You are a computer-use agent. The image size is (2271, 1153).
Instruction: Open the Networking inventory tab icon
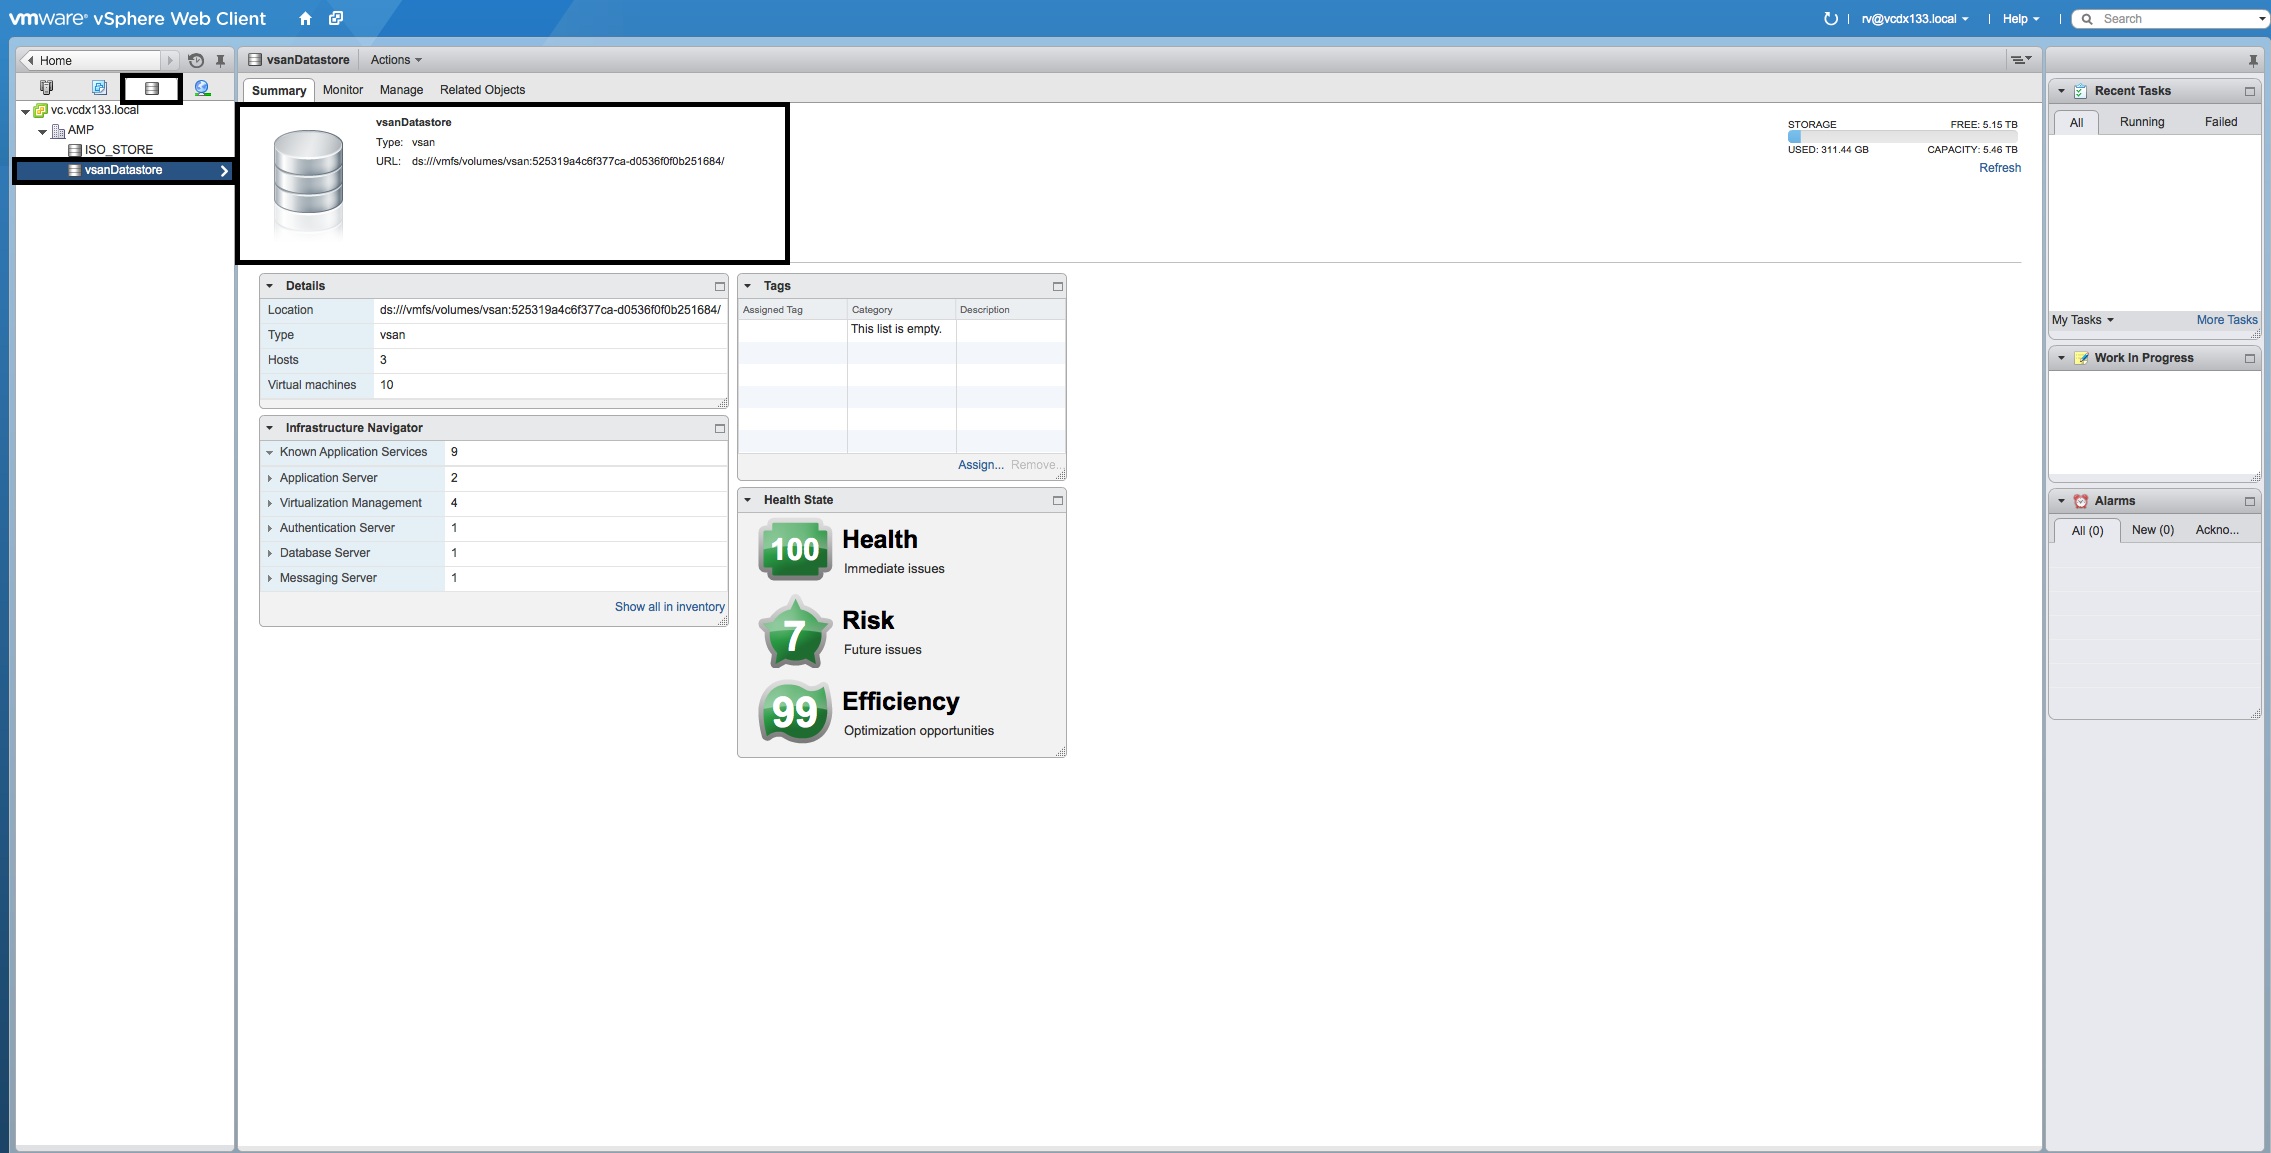pos(202,88)
